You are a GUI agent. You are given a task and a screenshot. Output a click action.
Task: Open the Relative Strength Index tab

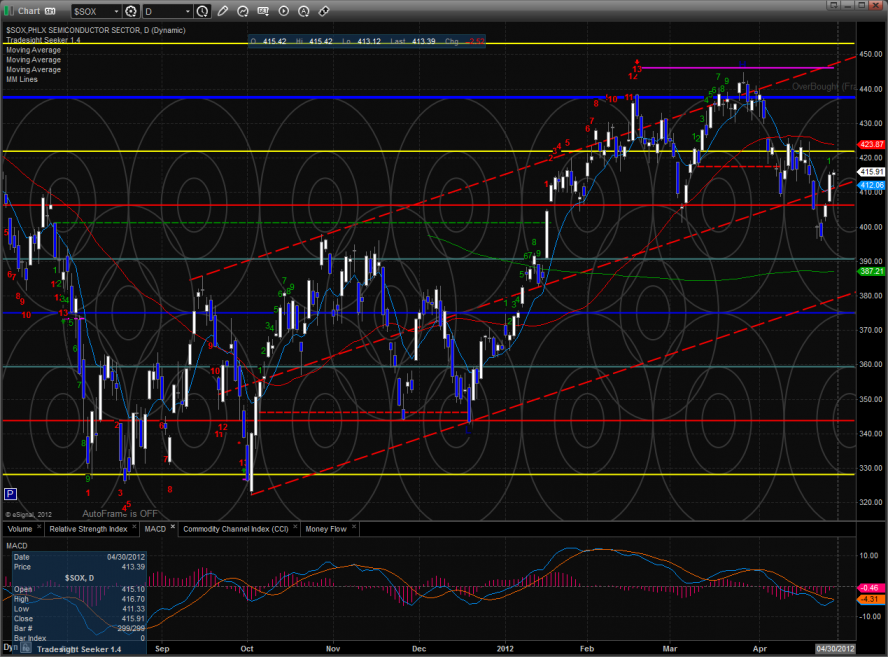point(88,528)
